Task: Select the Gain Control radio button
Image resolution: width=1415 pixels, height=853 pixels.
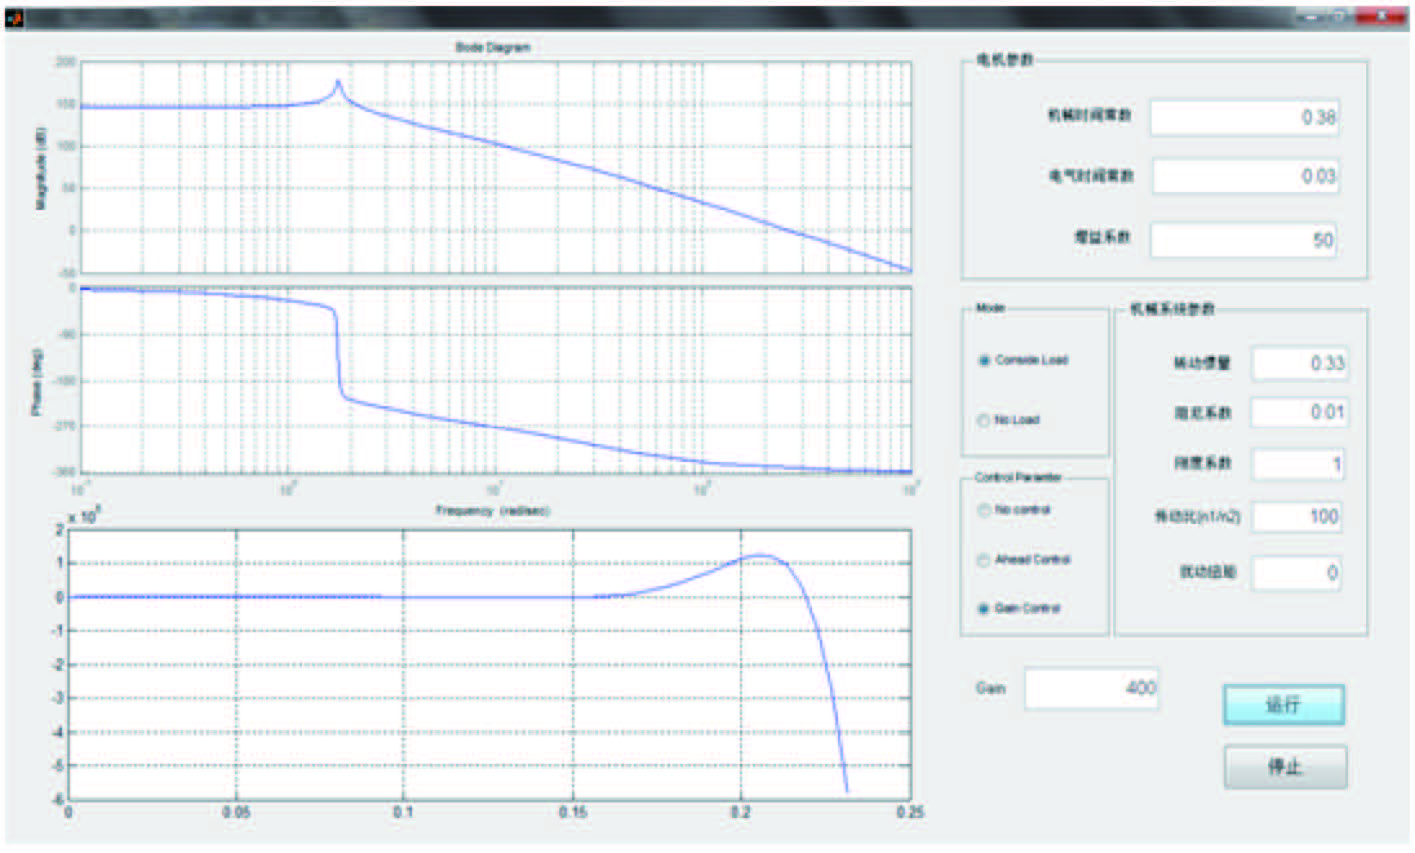Action: (x=984, y=608)
